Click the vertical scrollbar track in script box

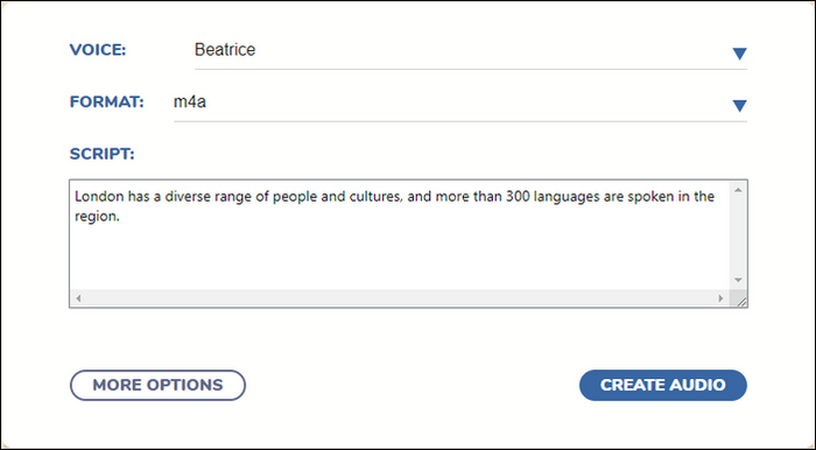pyautogui.click(x=738, y=235)
